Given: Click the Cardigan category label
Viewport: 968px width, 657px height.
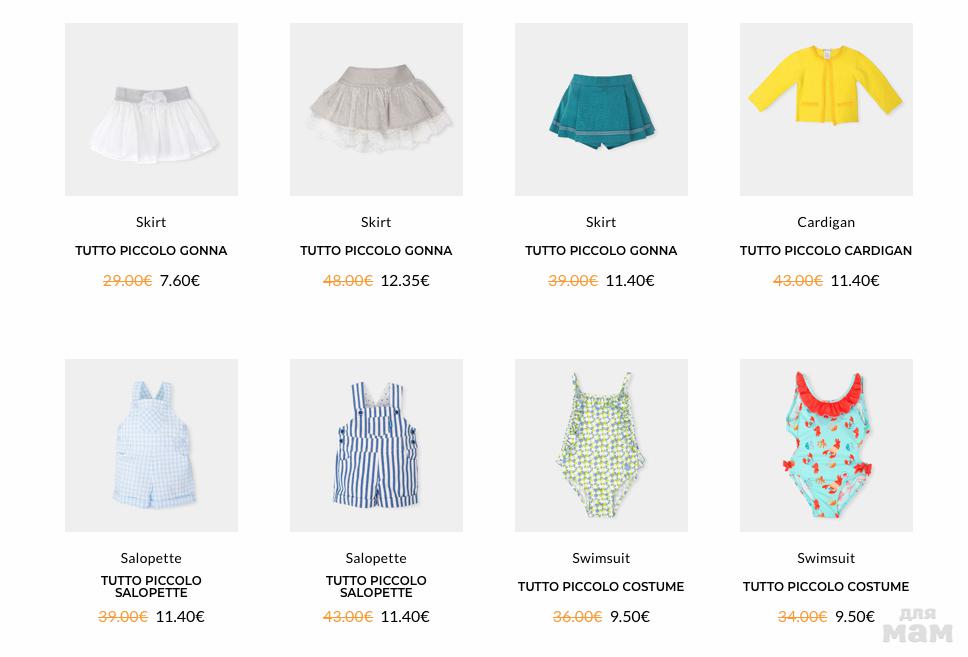Looking at the screenshot, I should [x=826, y=222].
